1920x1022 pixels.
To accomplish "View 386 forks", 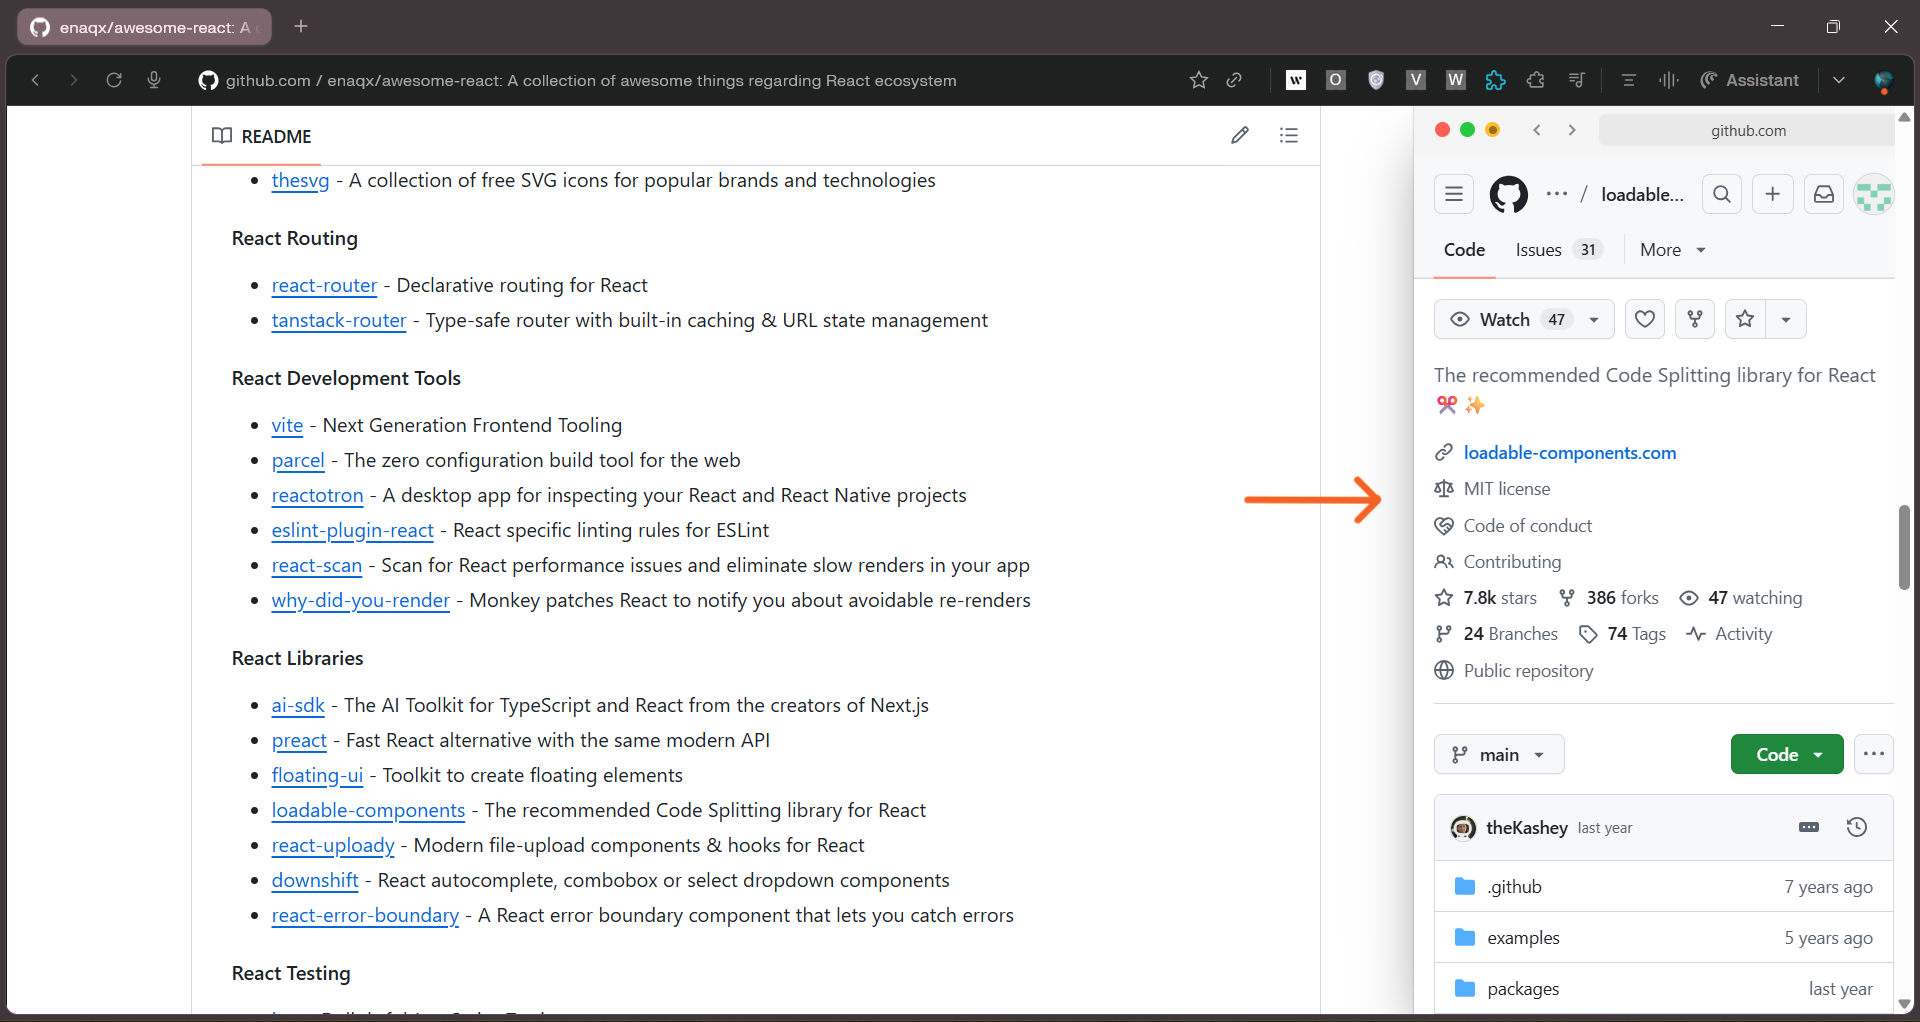I will click(x=1609, y=598).
